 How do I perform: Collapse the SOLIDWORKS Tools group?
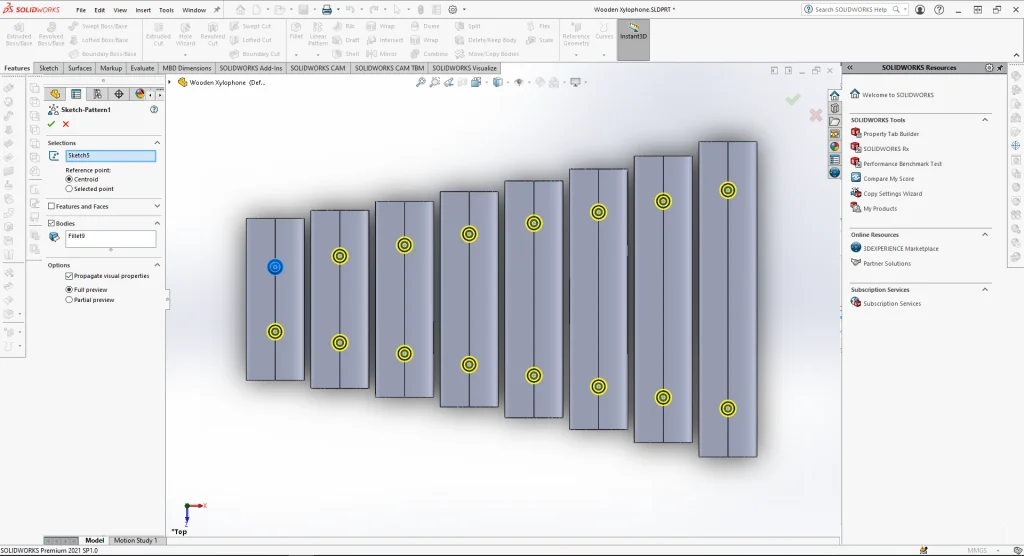tap(985, 119)
